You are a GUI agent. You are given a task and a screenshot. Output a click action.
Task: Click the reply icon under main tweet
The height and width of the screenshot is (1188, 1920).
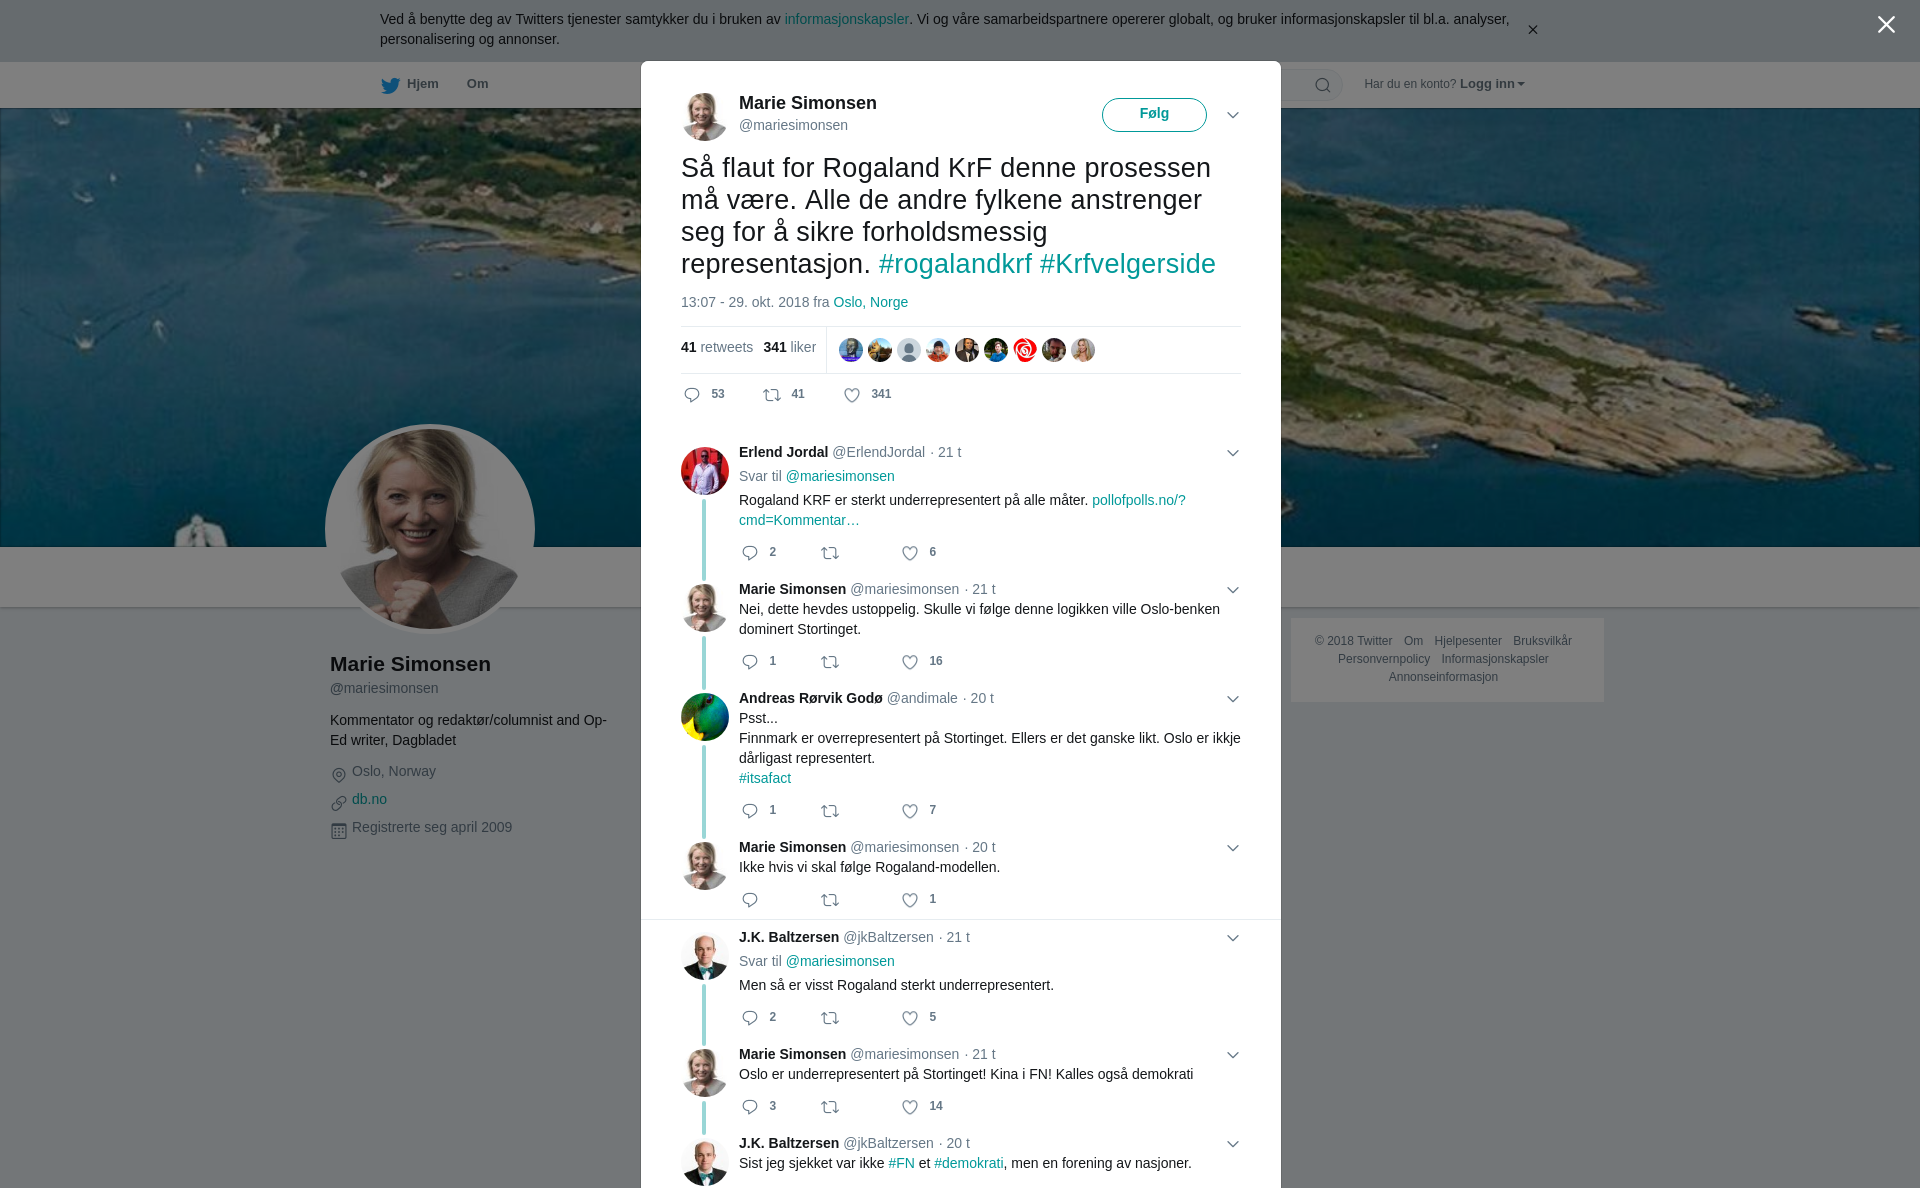(692, 395)
